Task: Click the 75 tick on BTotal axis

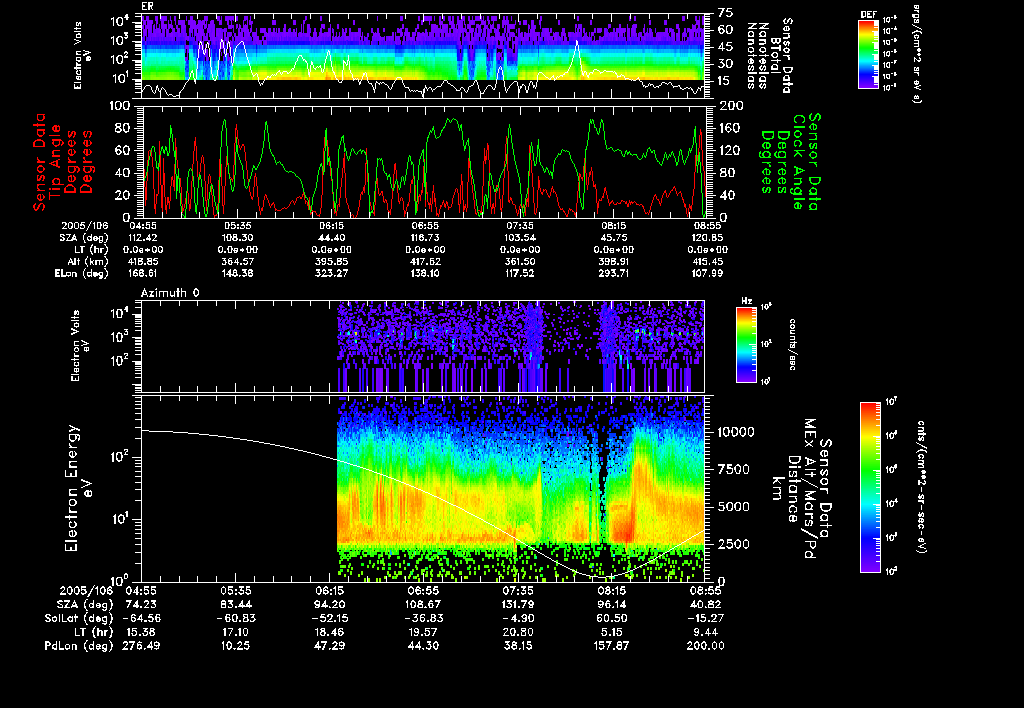Action: point(725,12)
